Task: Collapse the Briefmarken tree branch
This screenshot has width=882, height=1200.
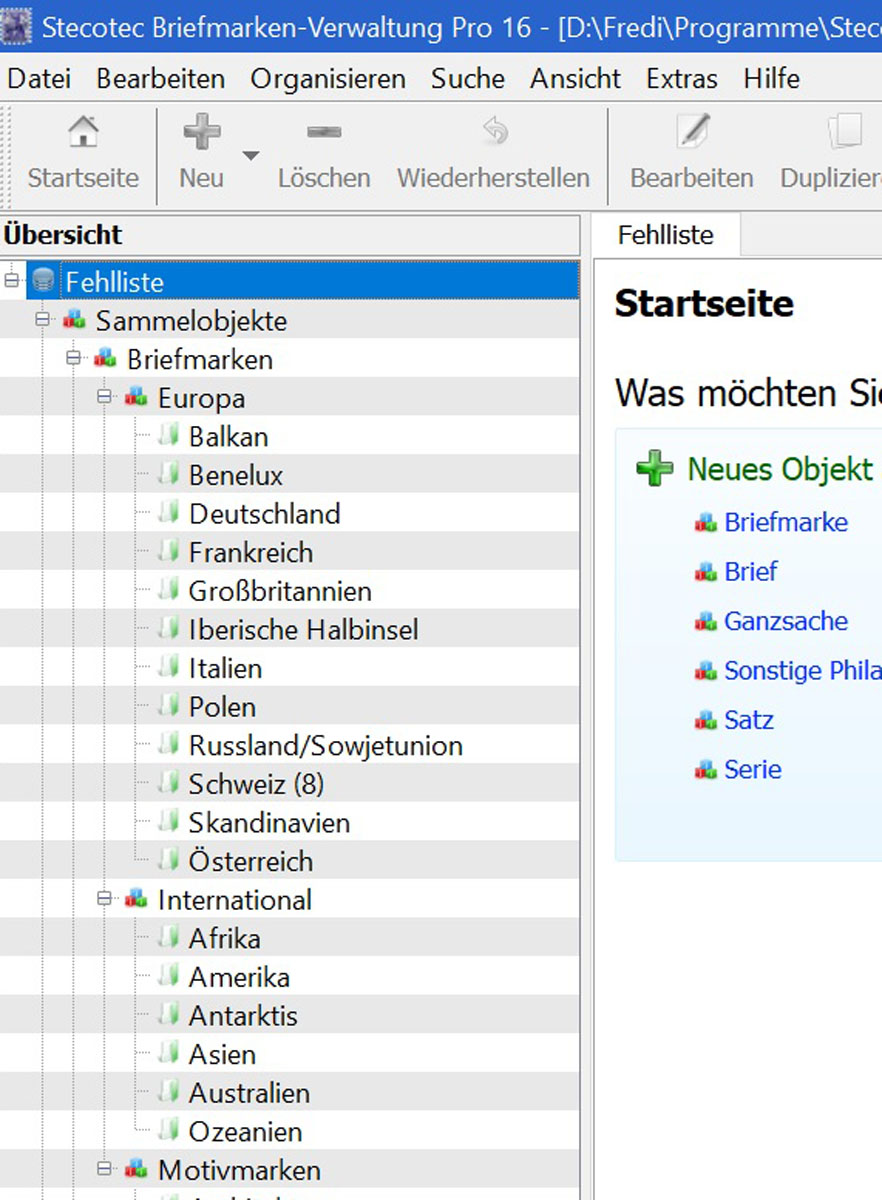Action: pos(73,359)
